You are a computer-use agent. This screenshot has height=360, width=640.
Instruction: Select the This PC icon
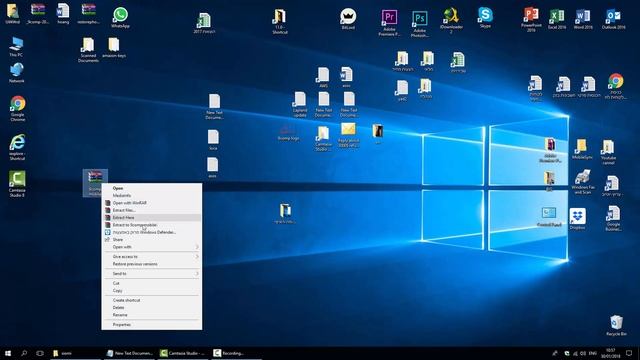click(16, 47)
